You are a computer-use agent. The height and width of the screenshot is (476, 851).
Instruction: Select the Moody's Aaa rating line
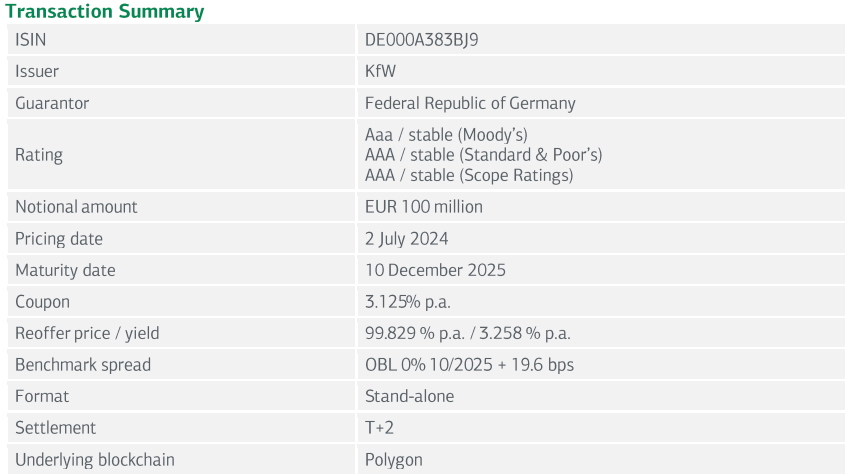pos(446,134)
